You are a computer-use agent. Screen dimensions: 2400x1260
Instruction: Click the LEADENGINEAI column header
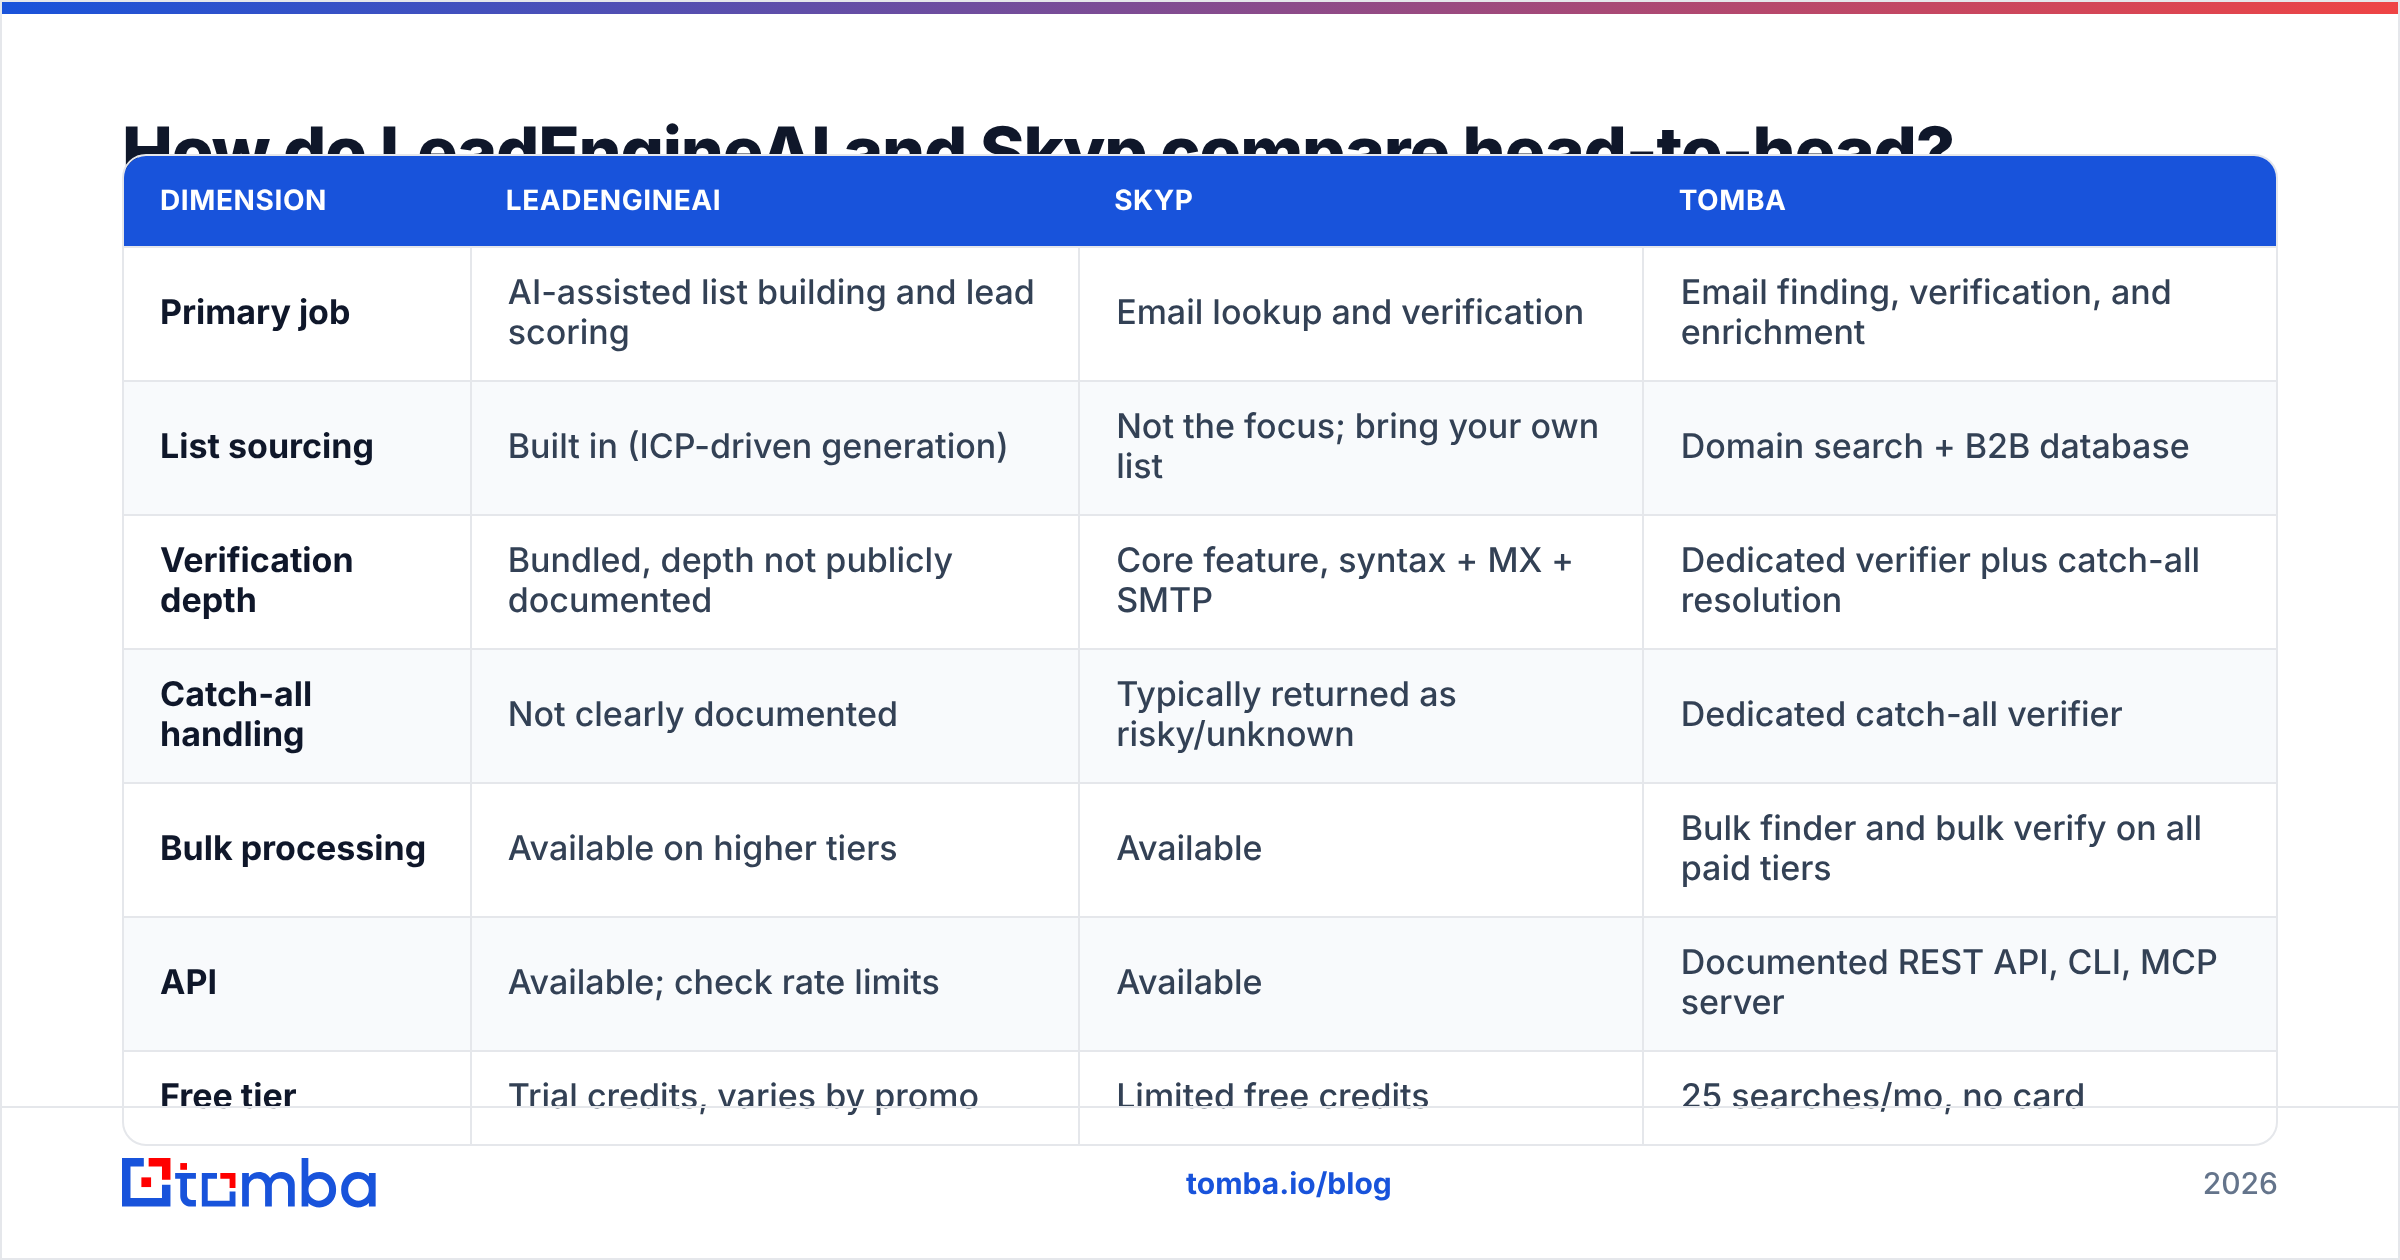point(613,200)
